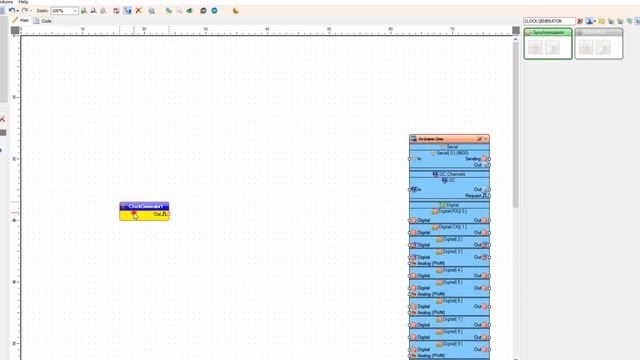The width and height of the screenshot is (640, 360).
Task: Click the Digital[RX][0] Out pin
Action: tap(489, 220)
